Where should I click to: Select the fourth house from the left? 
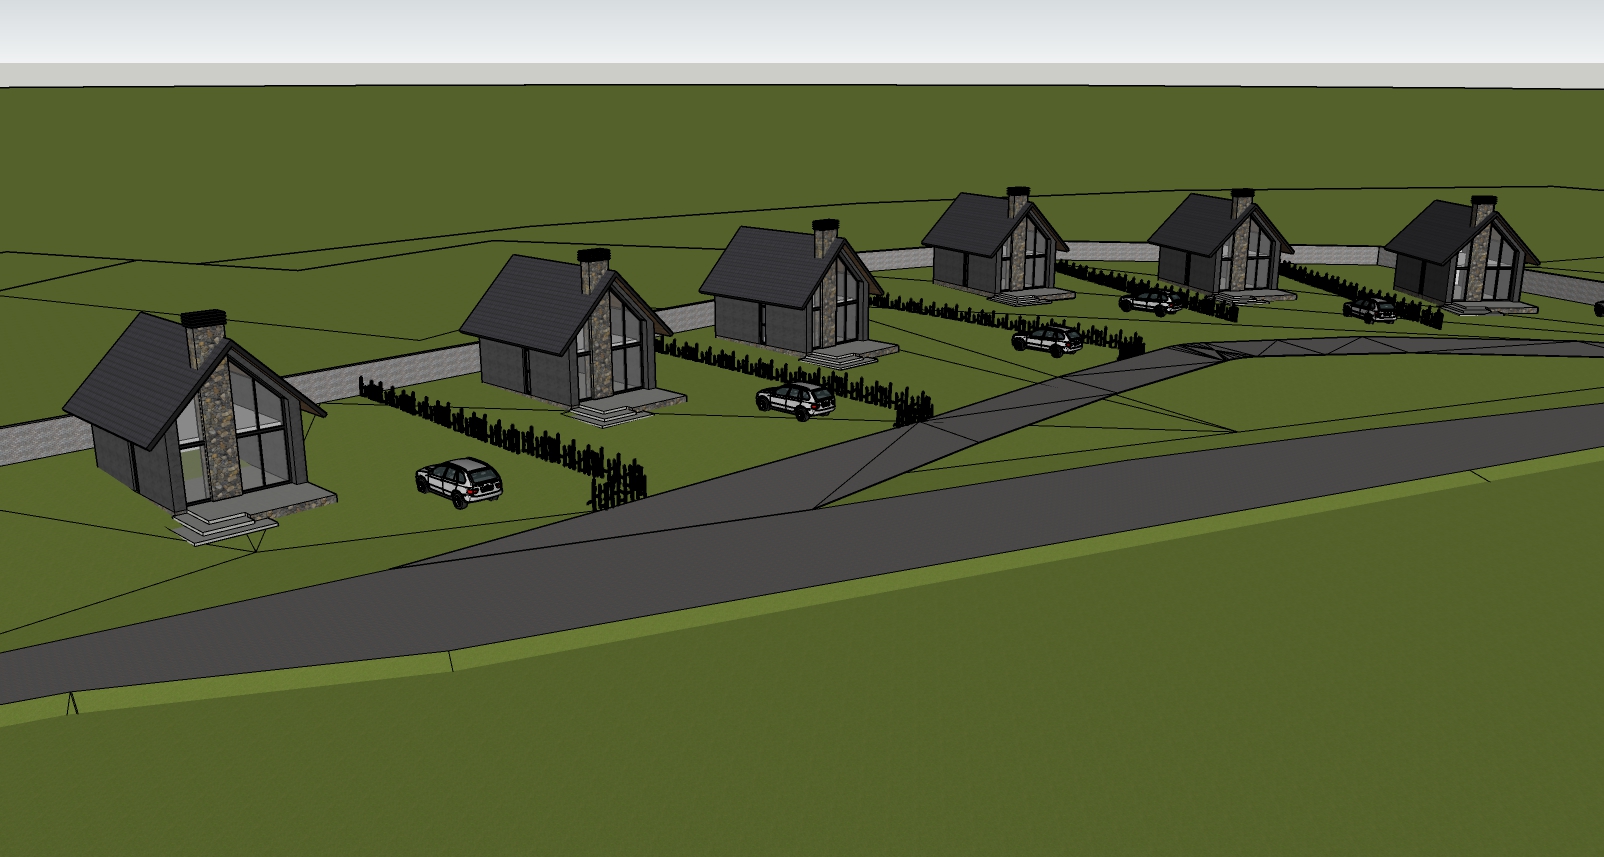pyautogui.click(x=993, y=245)
